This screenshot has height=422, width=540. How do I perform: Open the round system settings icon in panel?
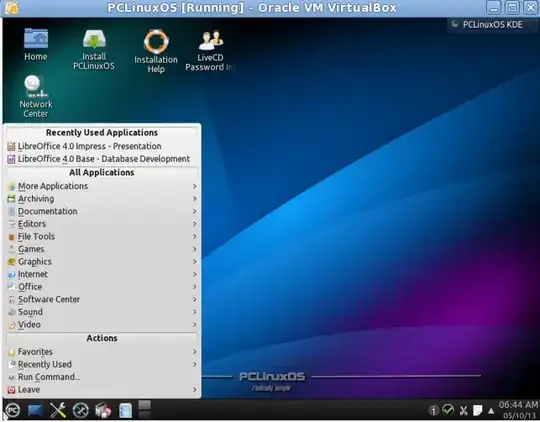81,410
